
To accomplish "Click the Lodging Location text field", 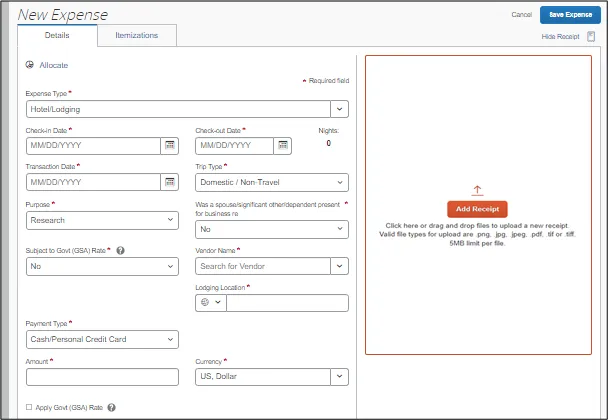I will pos(287,303).
